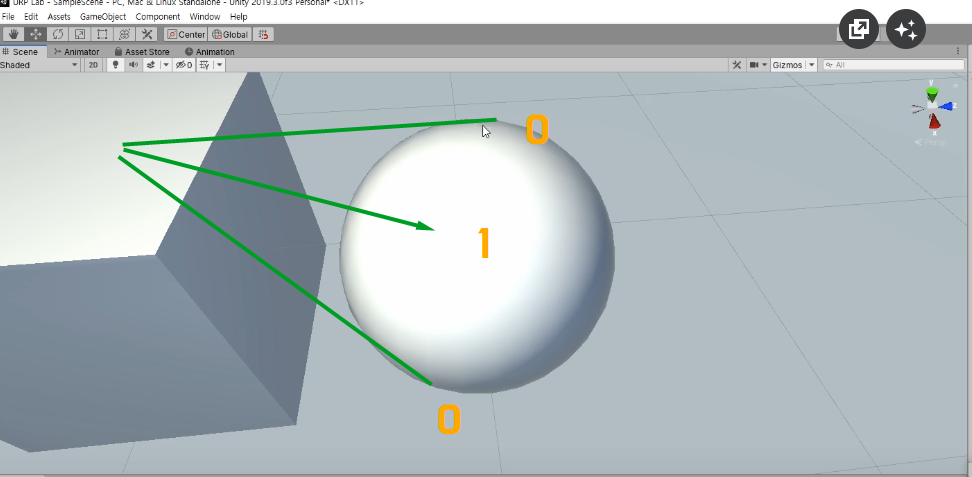Open the Help menu
972x477 pixels.
coord(239,17)
